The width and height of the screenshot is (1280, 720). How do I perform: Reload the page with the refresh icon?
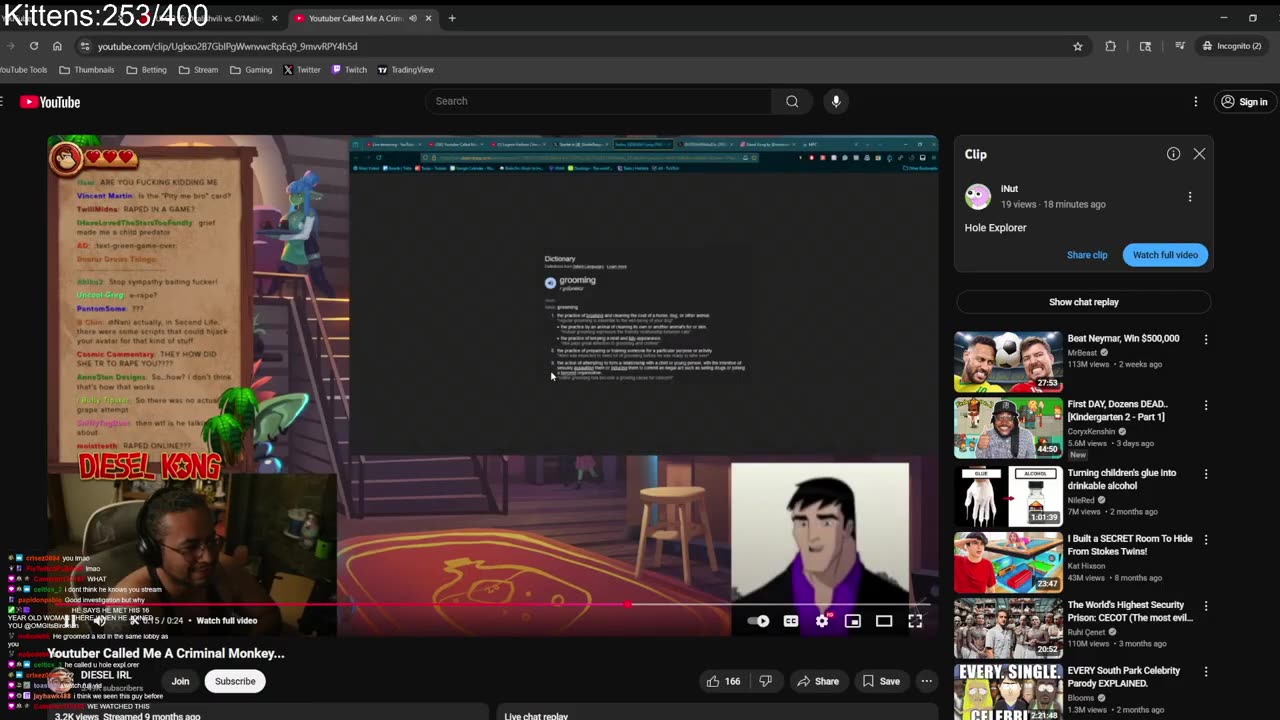coord(34,46)
